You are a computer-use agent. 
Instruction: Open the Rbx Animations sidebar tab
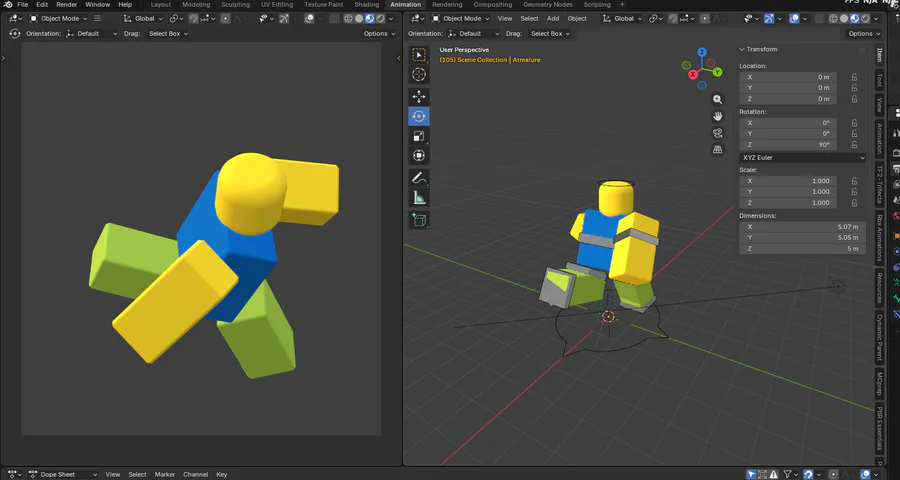pyautogui.click(x=879, y=237)
